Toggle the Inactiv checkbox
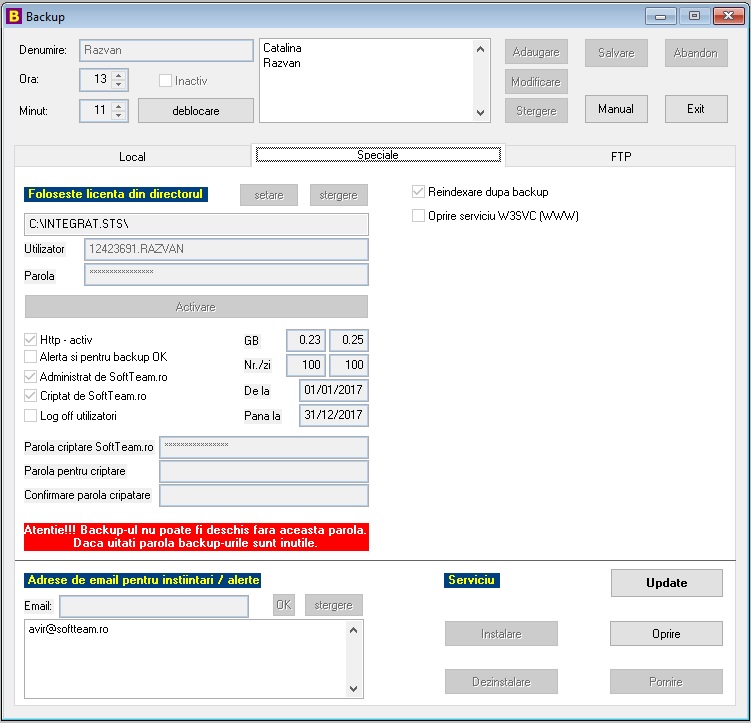 click(165, 80)
